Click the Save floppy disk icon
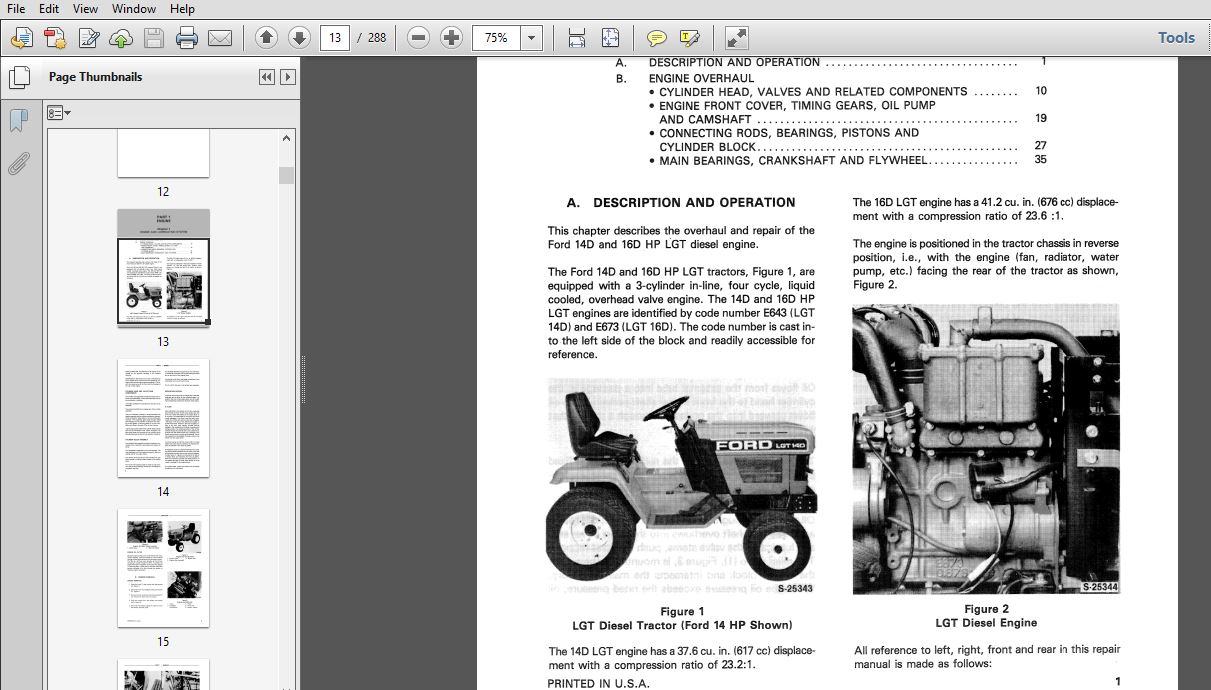Image resolution: width=1211 pixels, height=690 pixels. 153,38
